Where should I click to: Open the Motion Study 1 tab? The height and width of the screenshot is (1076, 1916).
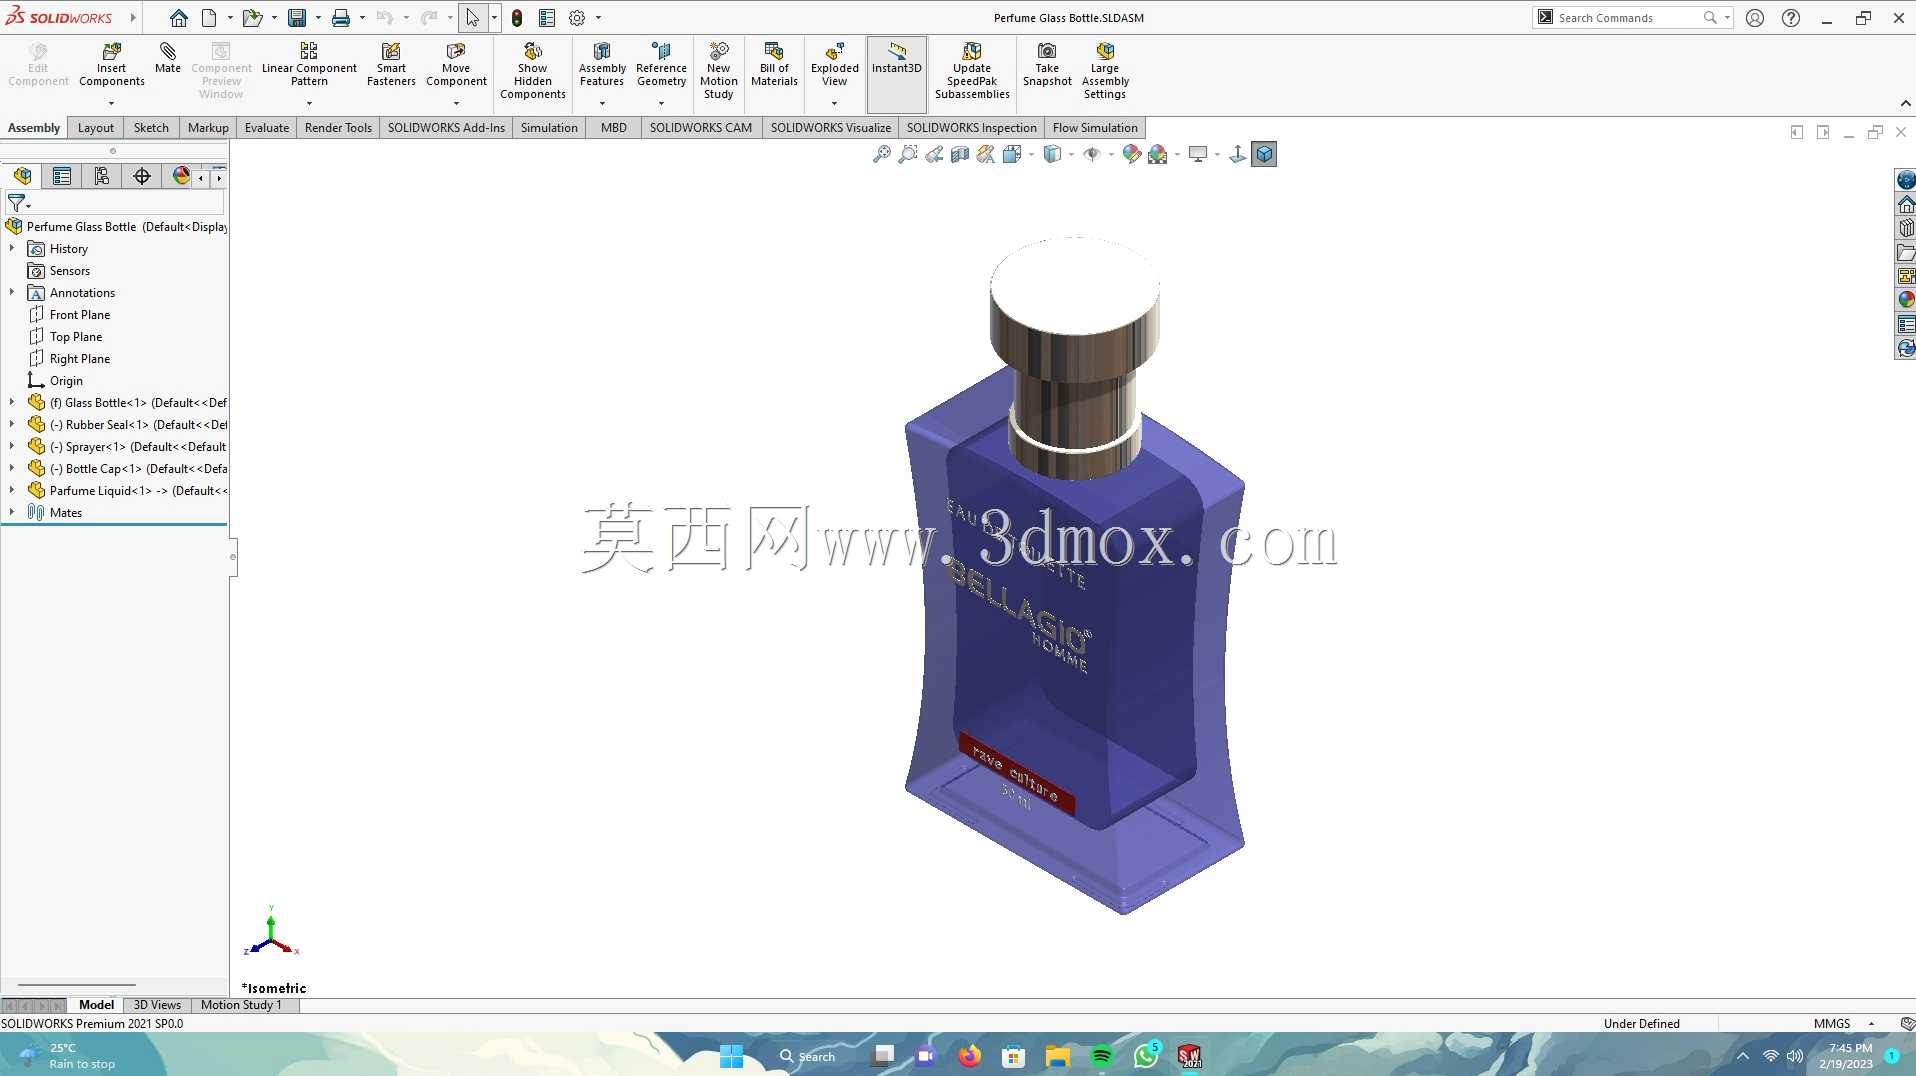click(x=241, y=1005)
